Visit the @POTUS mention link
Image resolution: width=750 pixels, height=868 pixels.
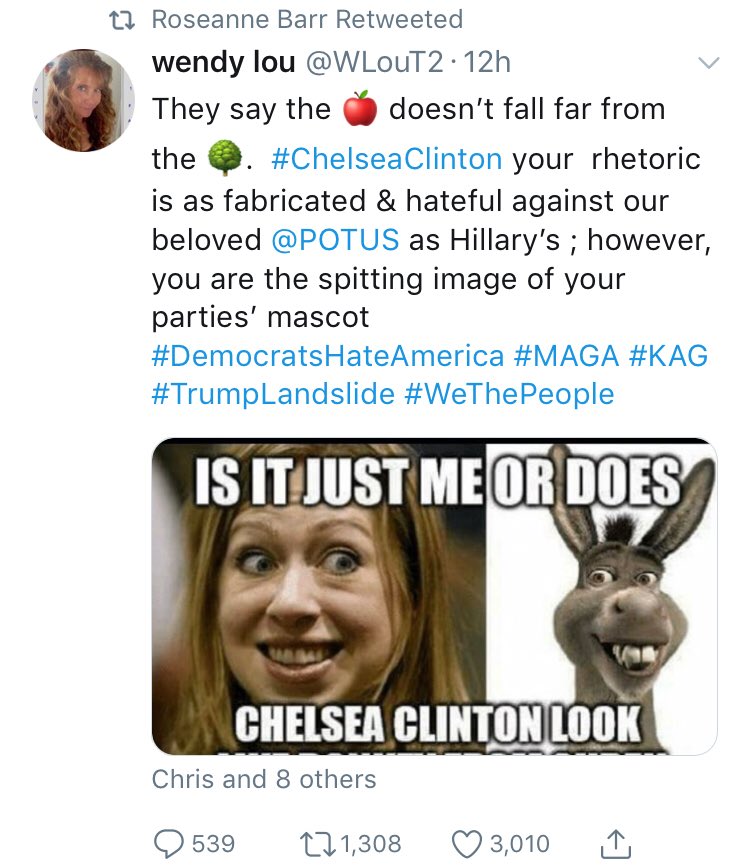[335, 241]
